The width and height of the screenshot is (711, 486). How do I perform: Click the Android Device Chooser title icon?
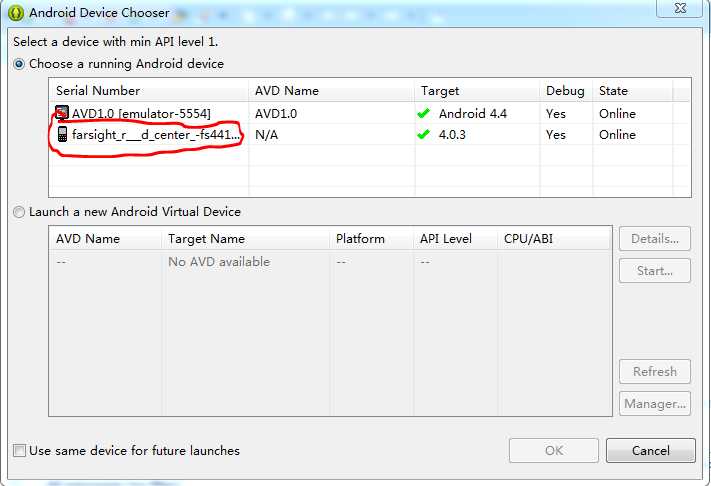point(16,13)
